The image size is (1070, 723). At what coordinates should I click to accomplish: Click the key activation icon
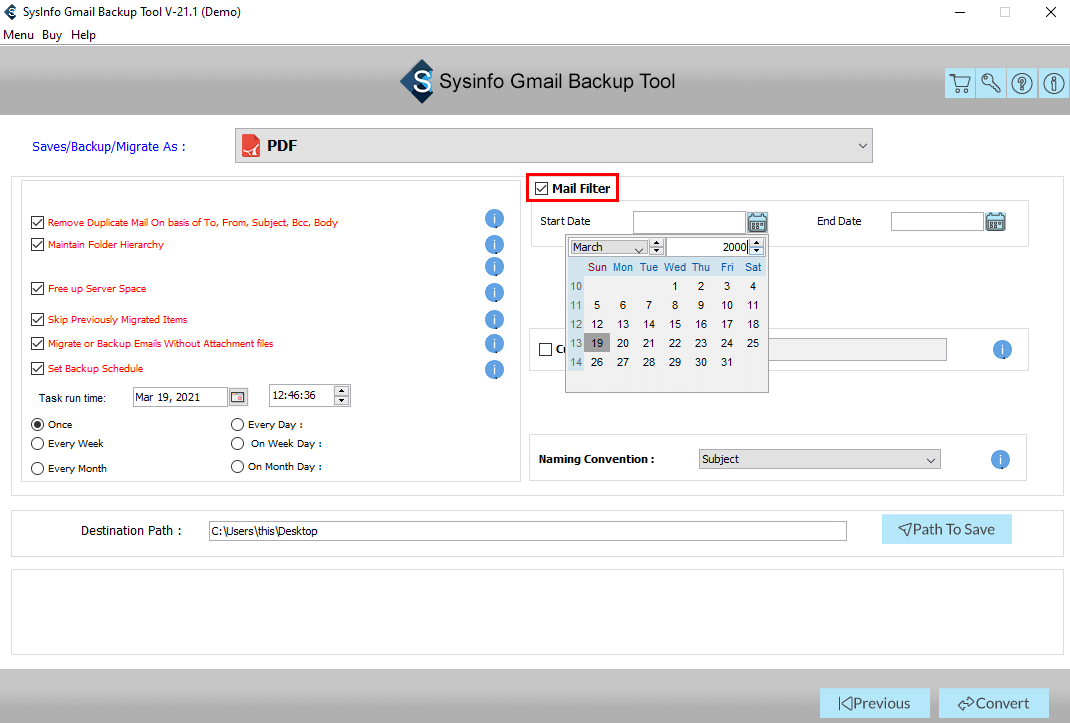(x=991, y=83)
